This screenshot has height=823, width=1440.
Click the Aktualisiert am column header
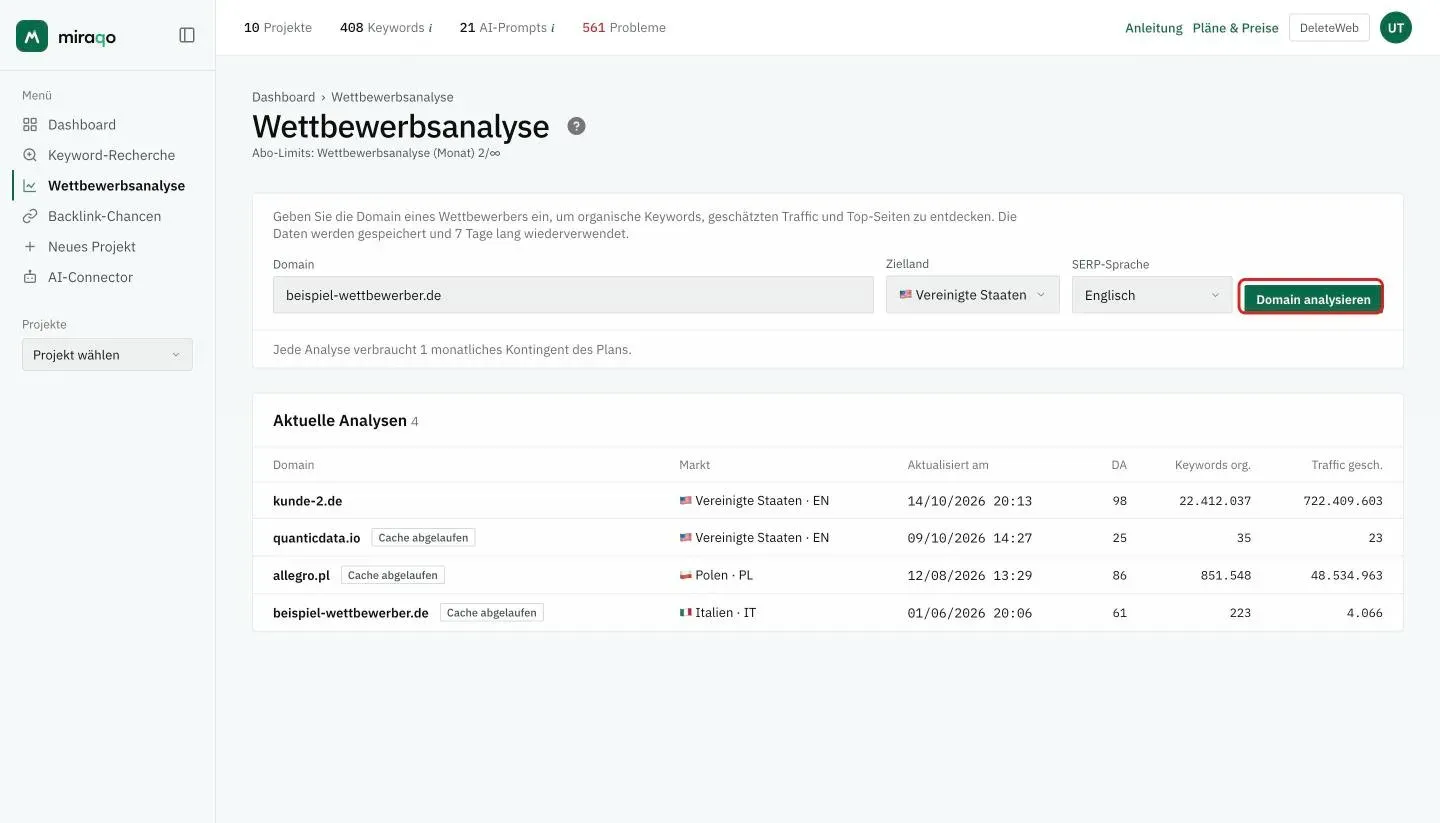point(948,465)
